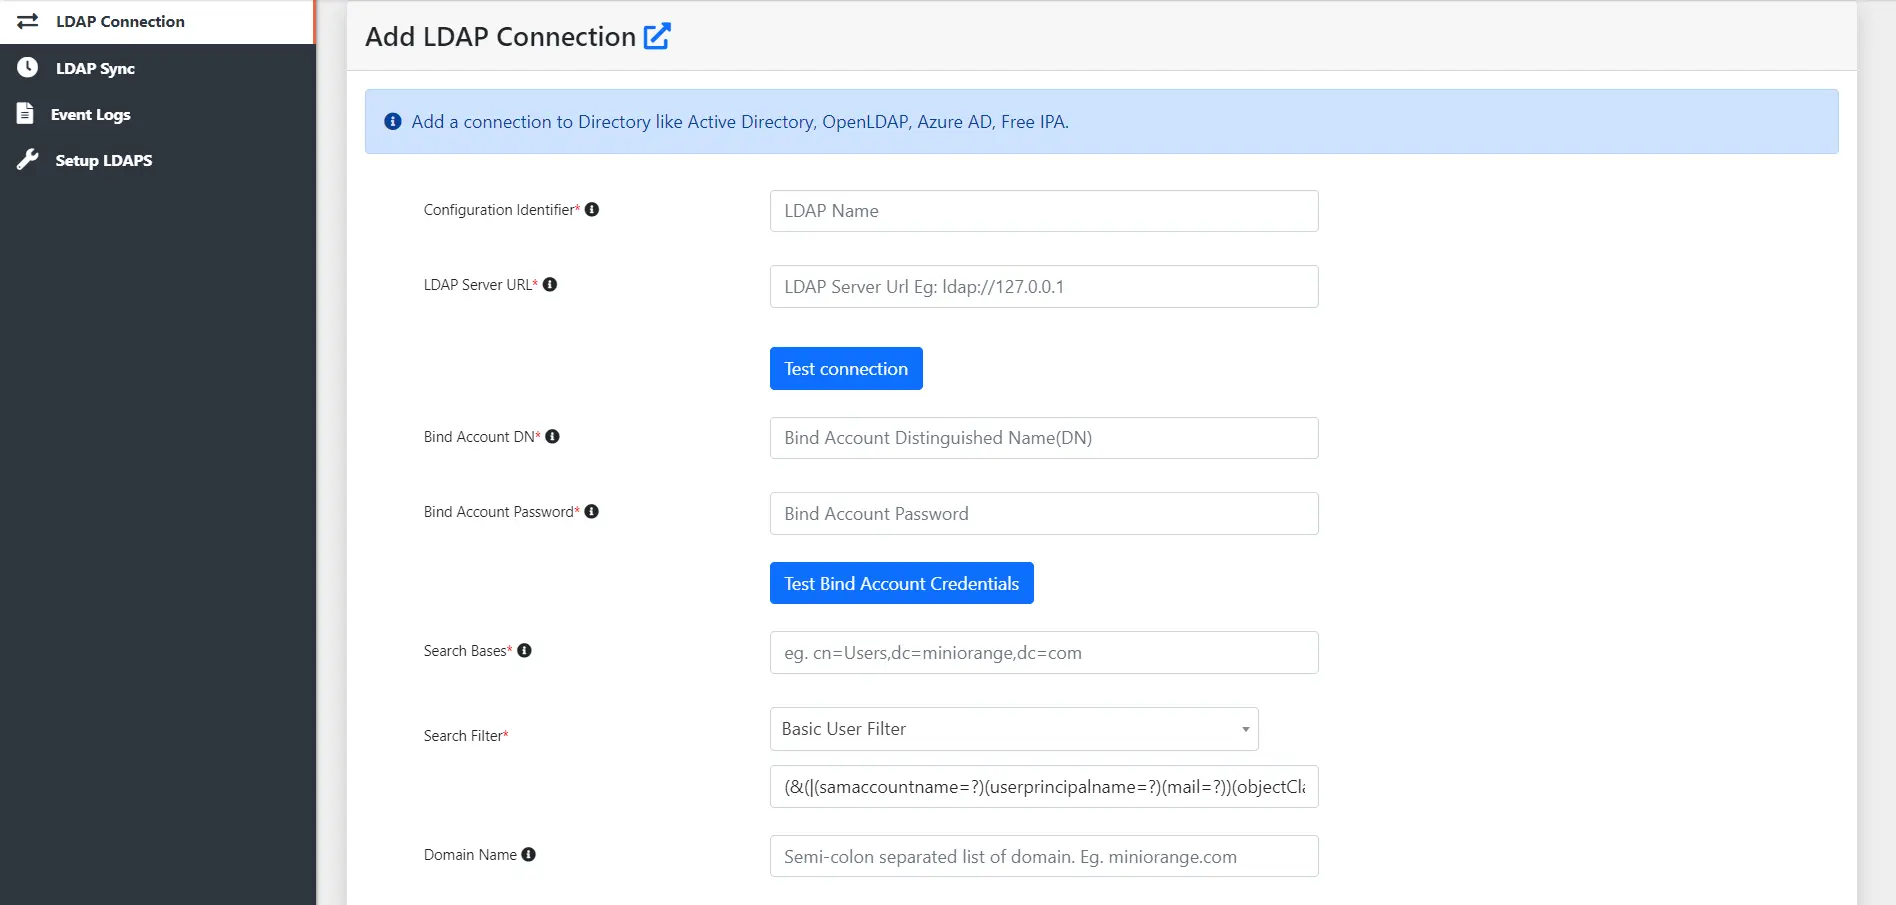
Task: Open LDAP Sync from the sidebar
Action: pyautogui.click(x=27, y=67)
